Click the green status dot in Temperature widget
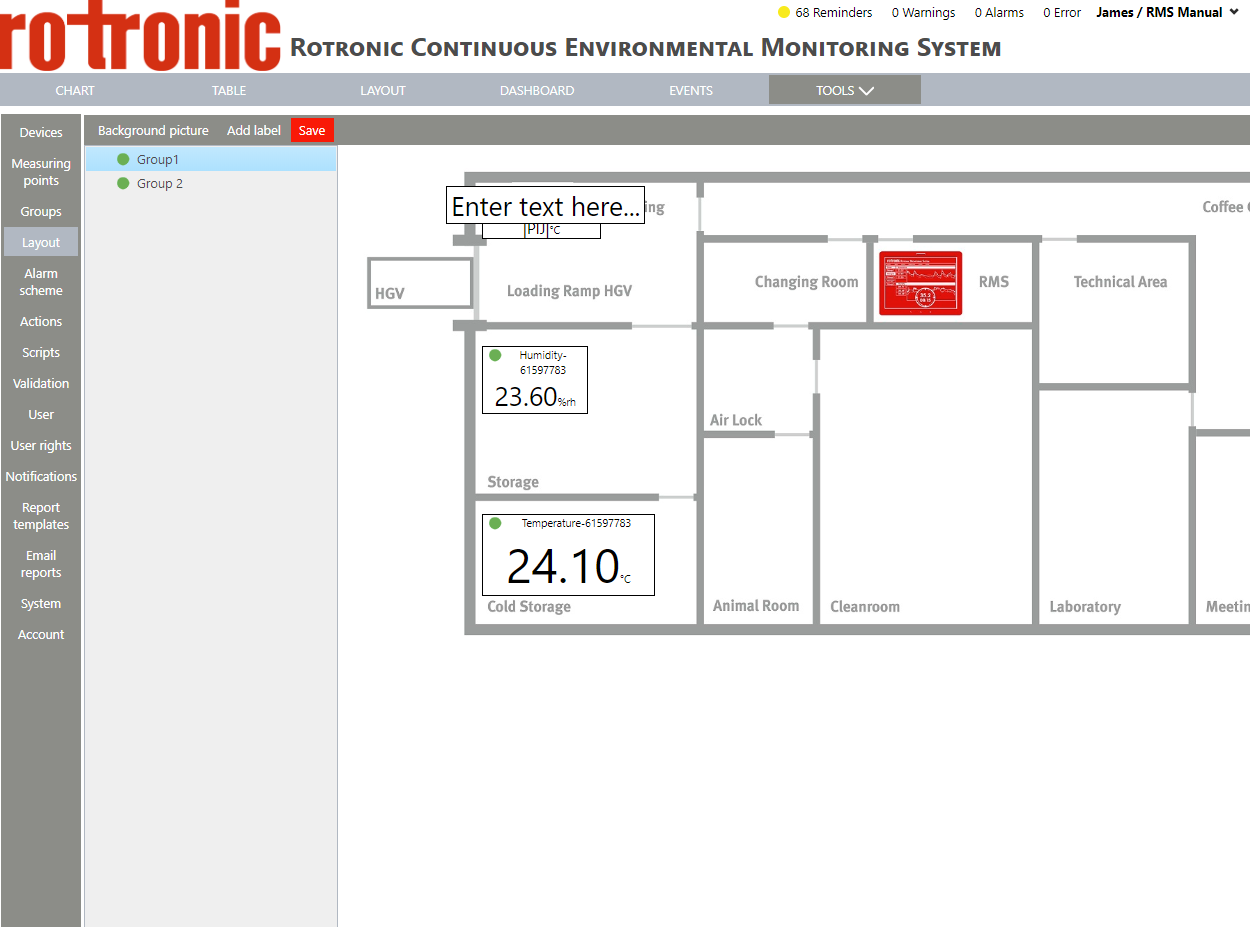The width and height of the screenshot is (1250, 927). click(x=495, y=523)
